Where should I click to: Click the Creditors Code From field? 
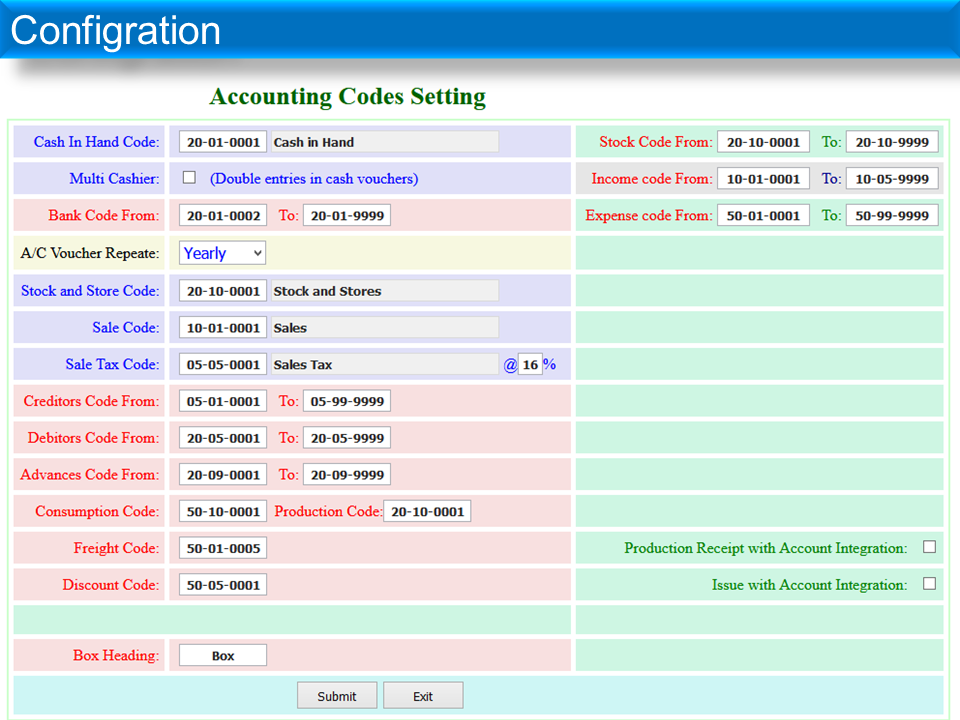(x=223, y=401)
